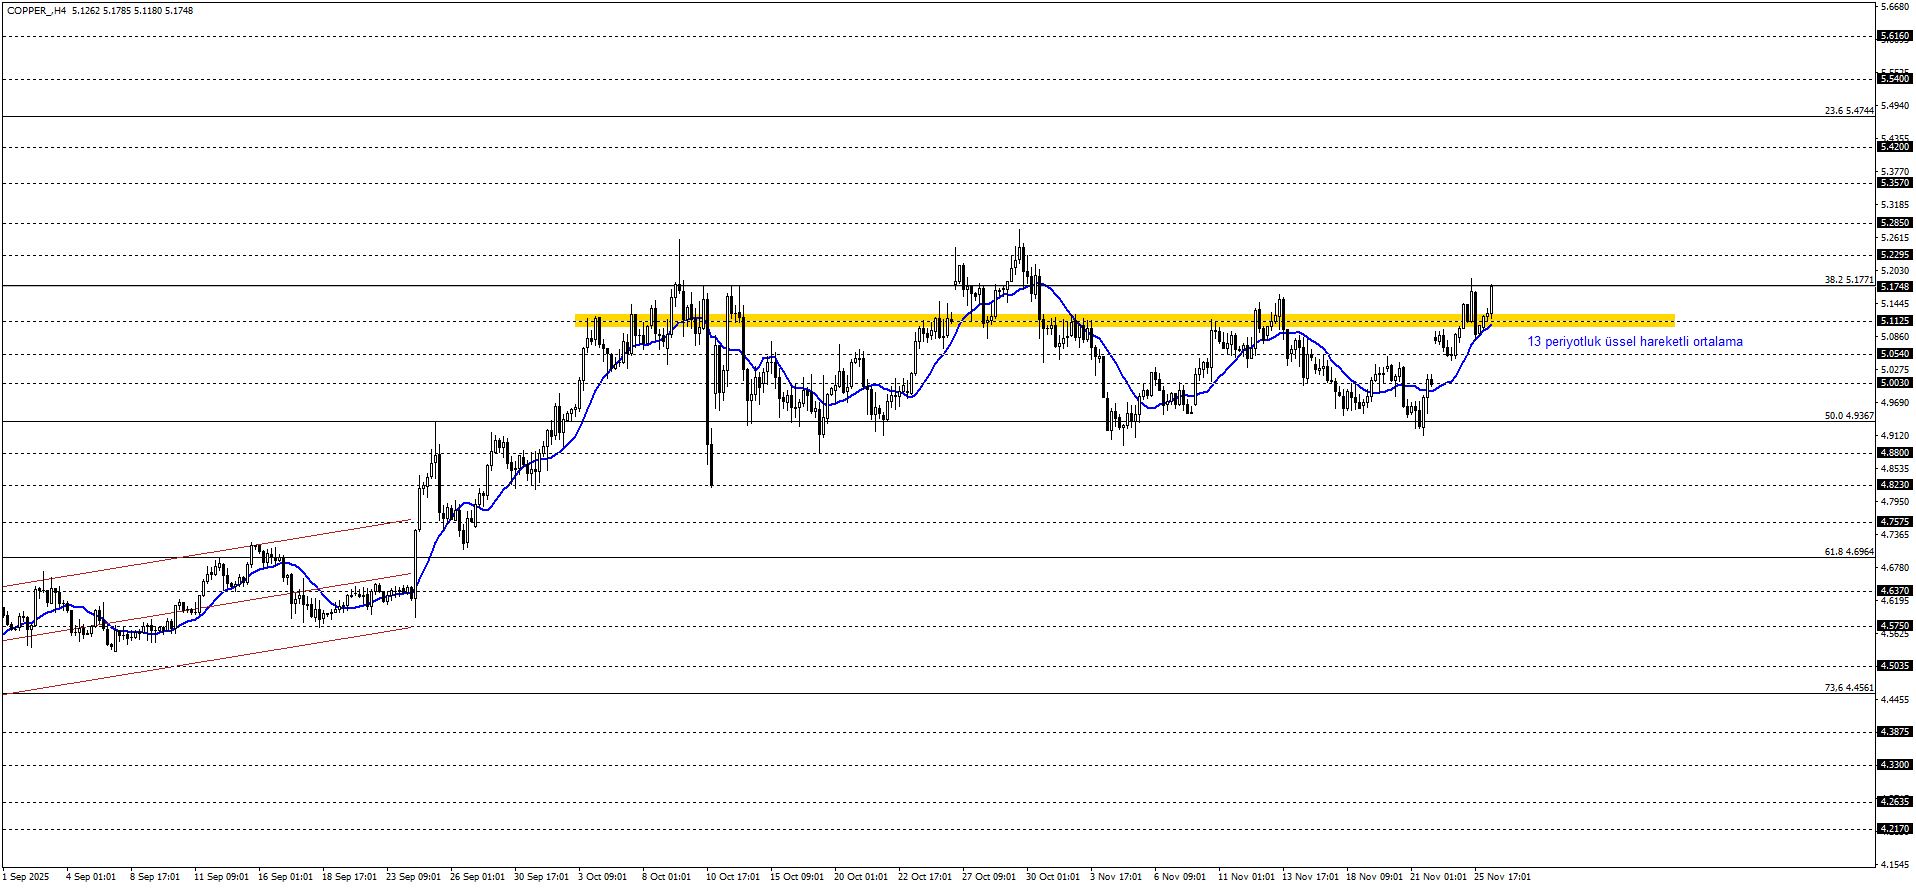Select the 50.0 4.9367 Fibonacci label
The height and width of the screenshot is (888, 1916).
pyautogui.click(x=1848, y=416)
